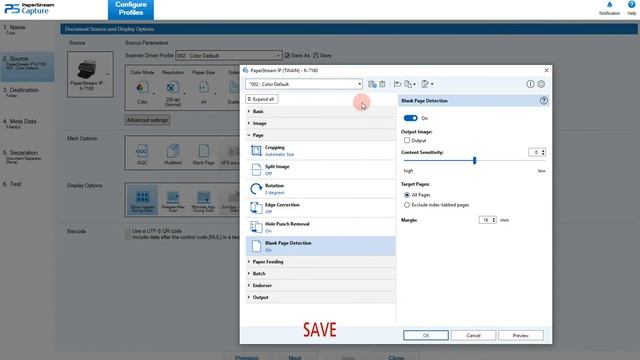Click the restore defaults icon in the dialog toolbar

pos(397,84)
